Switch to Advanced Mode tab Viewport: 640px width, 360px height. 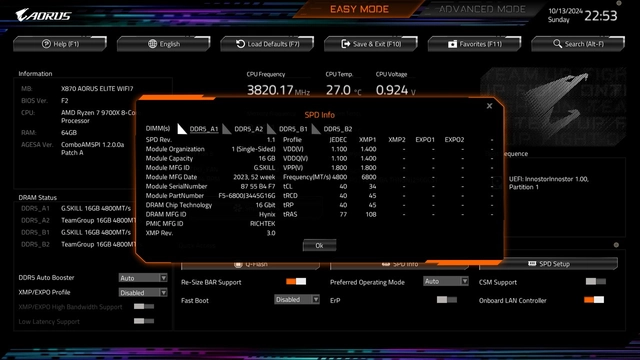482,9
